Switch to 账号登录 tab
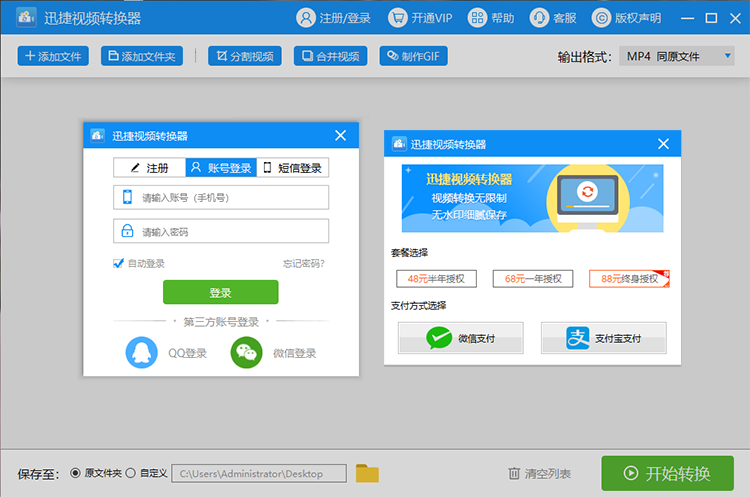The height and width of the screenshot is (497, 750). [x=221, y=168]
